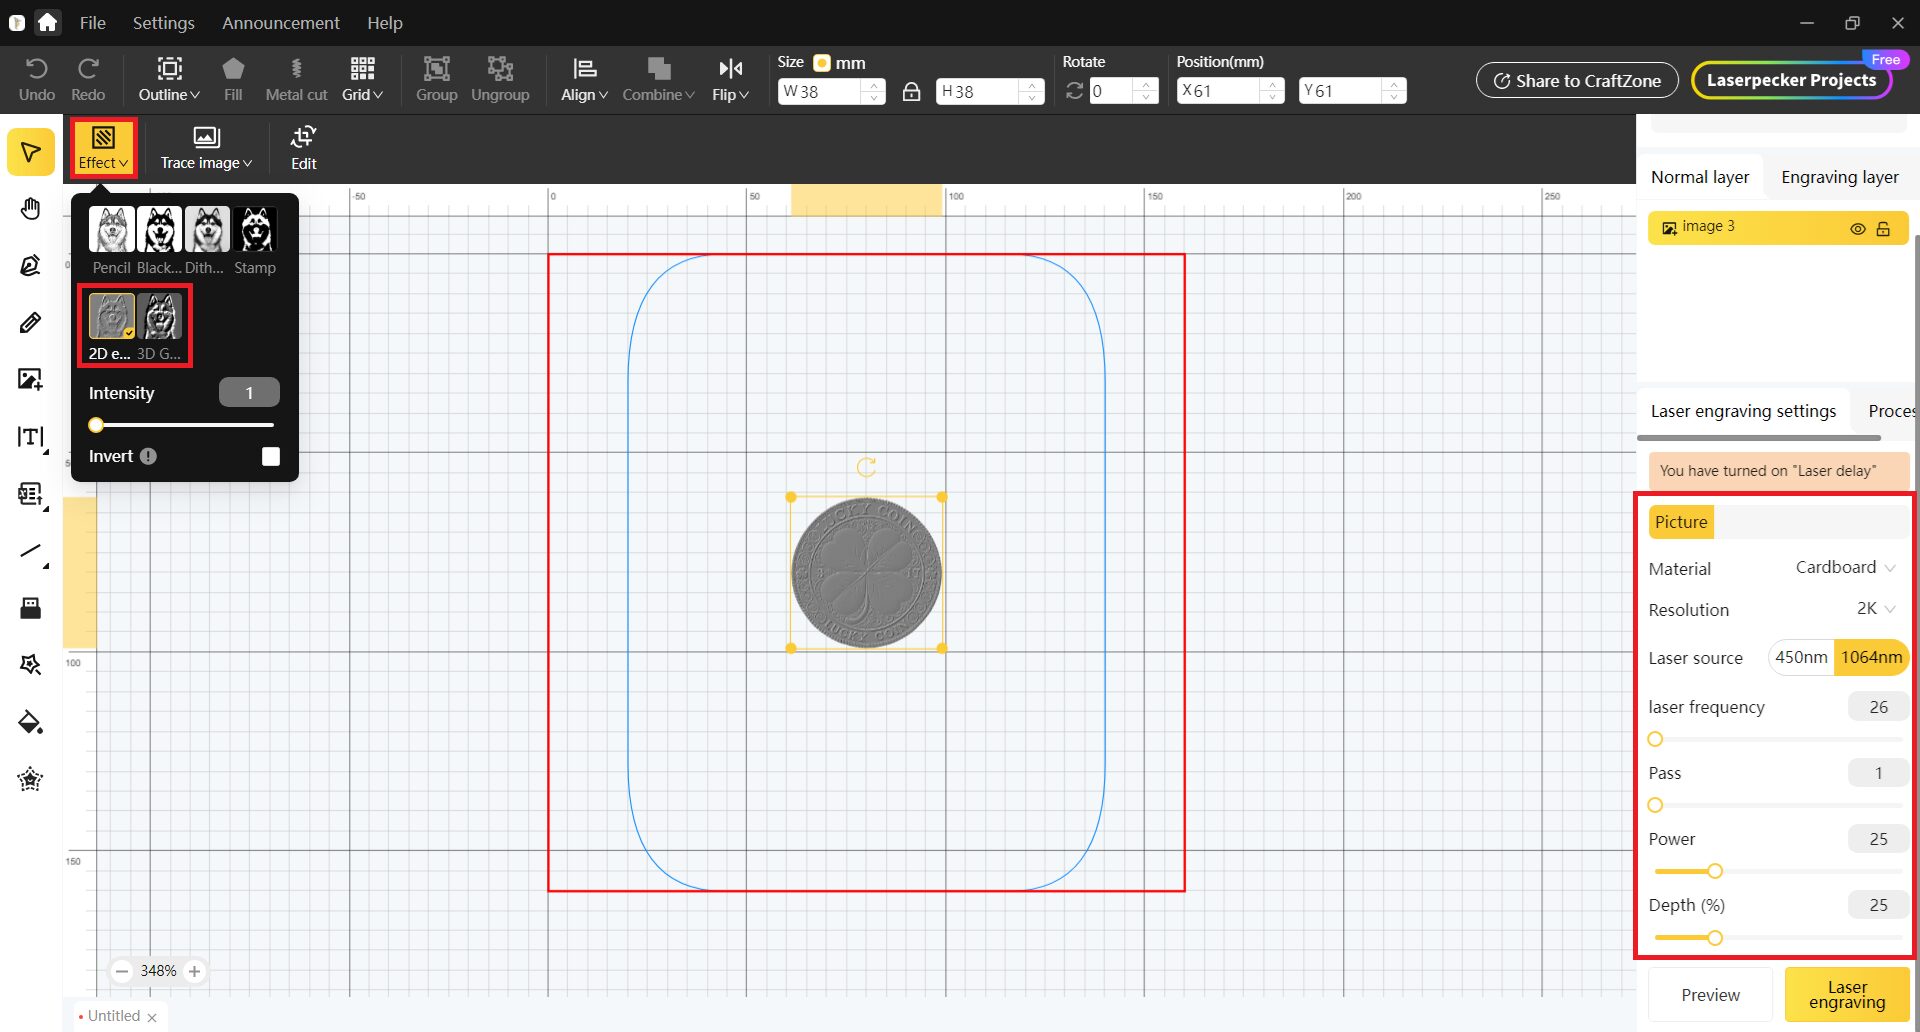Click the paint bucket fill tool
The image size is (1920, 1032).
pyautogui.click(x=31, y=722)
